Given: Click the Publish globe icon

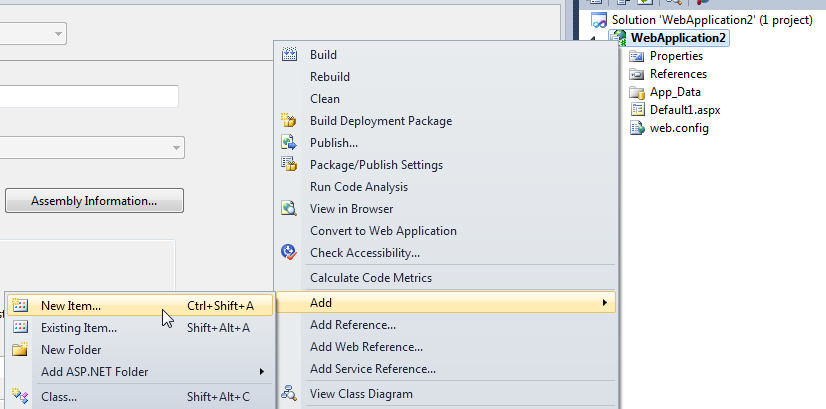Looking at the screenshot, I should click(289, 142).
